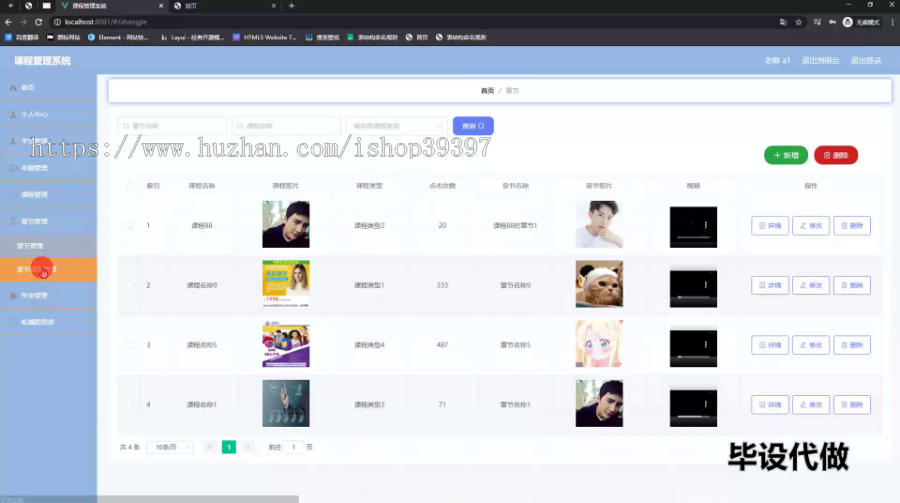Click 删除 for the 课程名称5 row
Viewport: 900px width, 503px height.
click(x=852, y=345)
